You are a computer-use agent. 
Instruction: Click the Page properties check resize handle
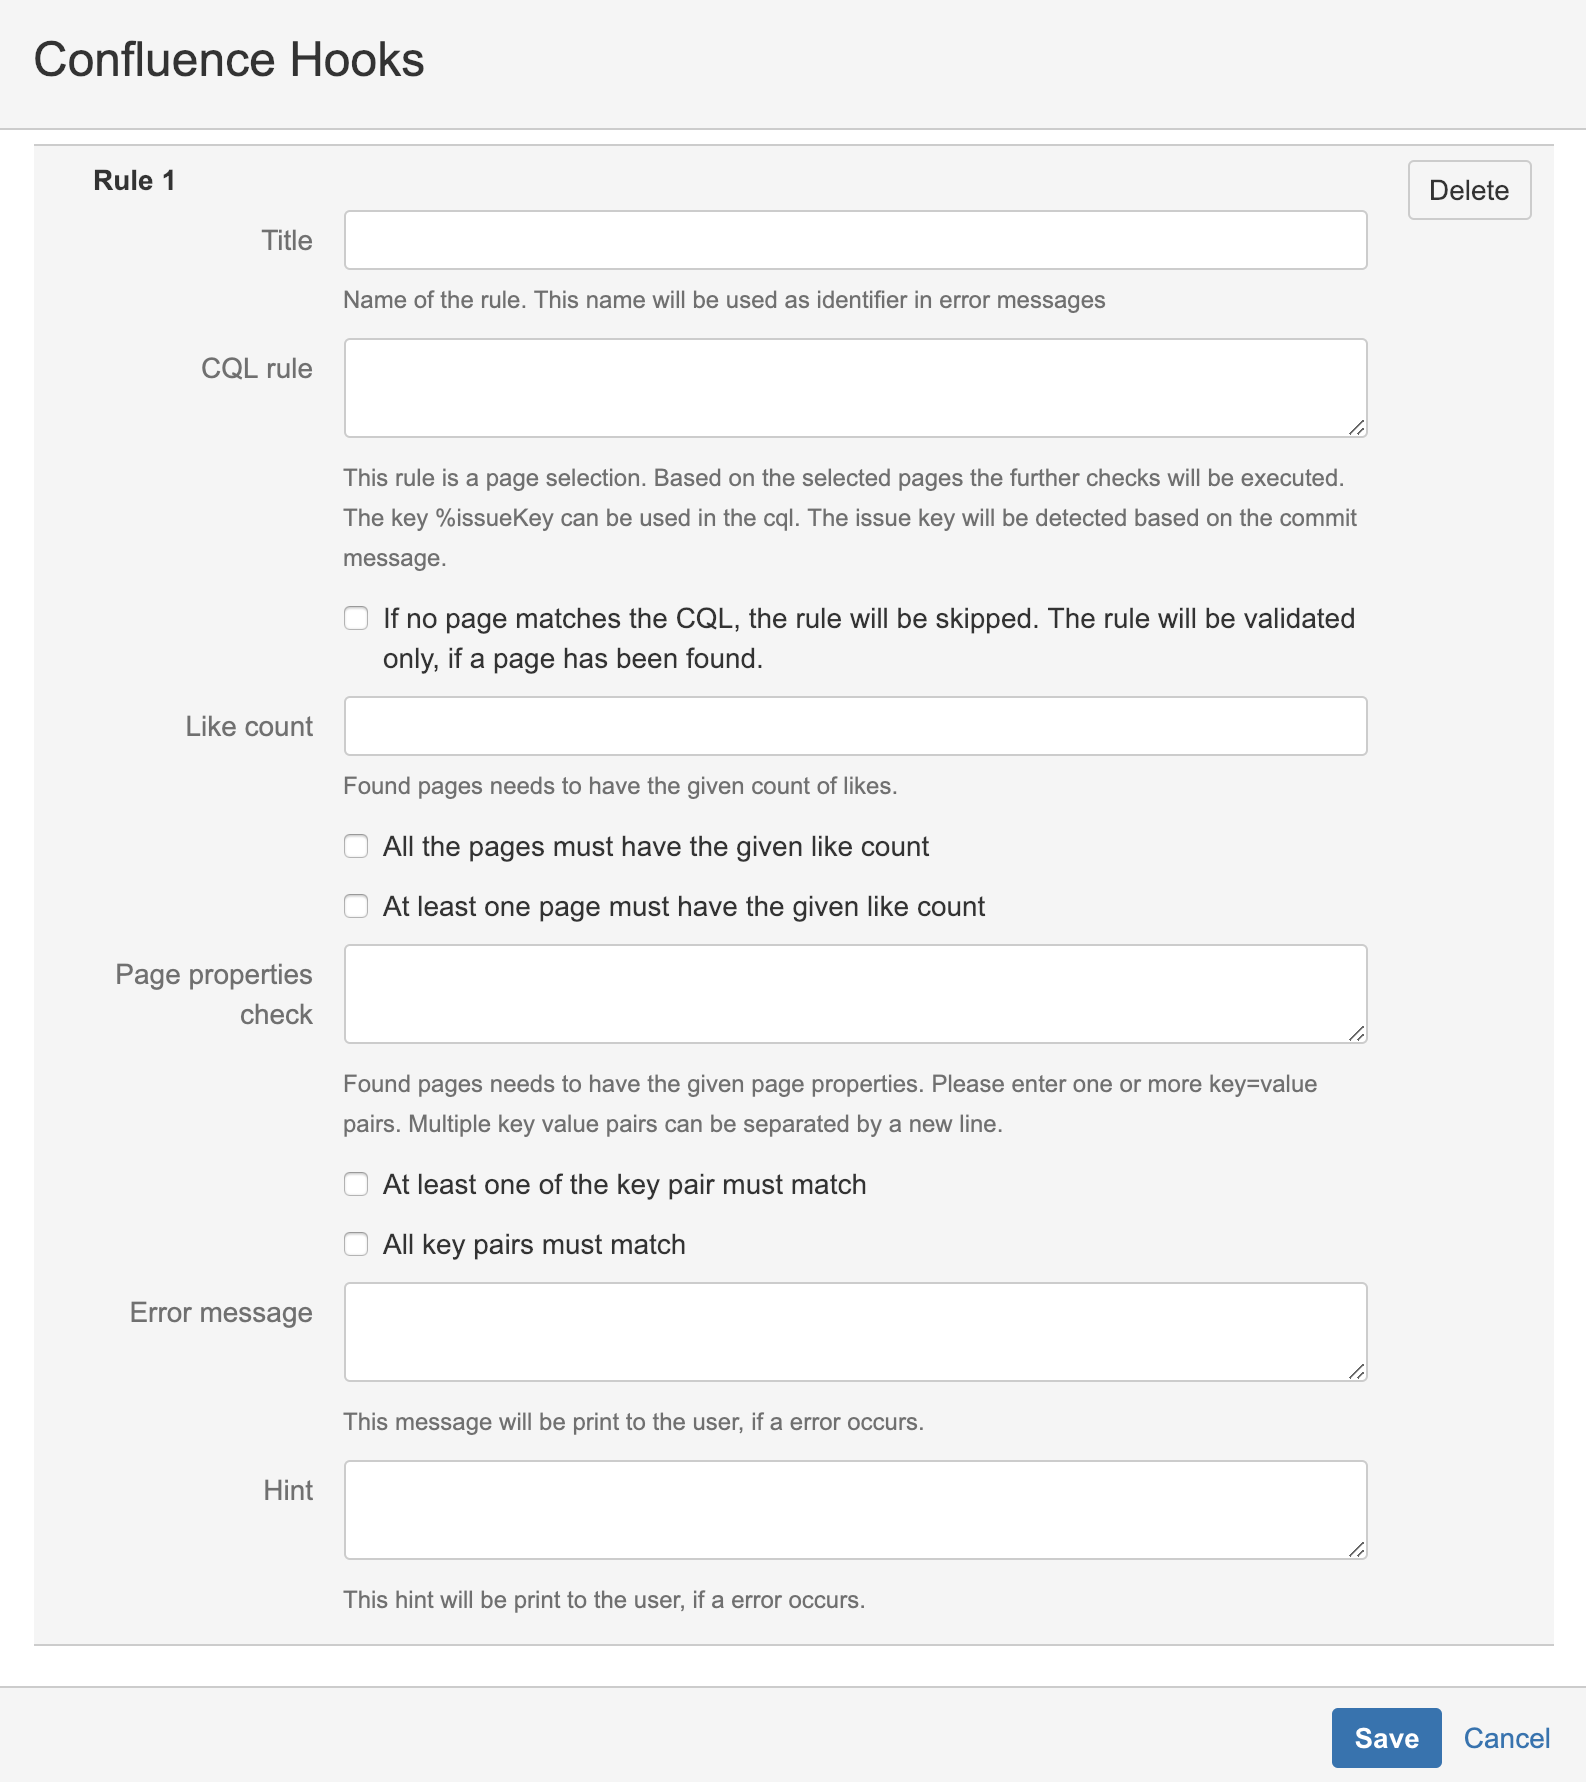tap(1357, 1034)
